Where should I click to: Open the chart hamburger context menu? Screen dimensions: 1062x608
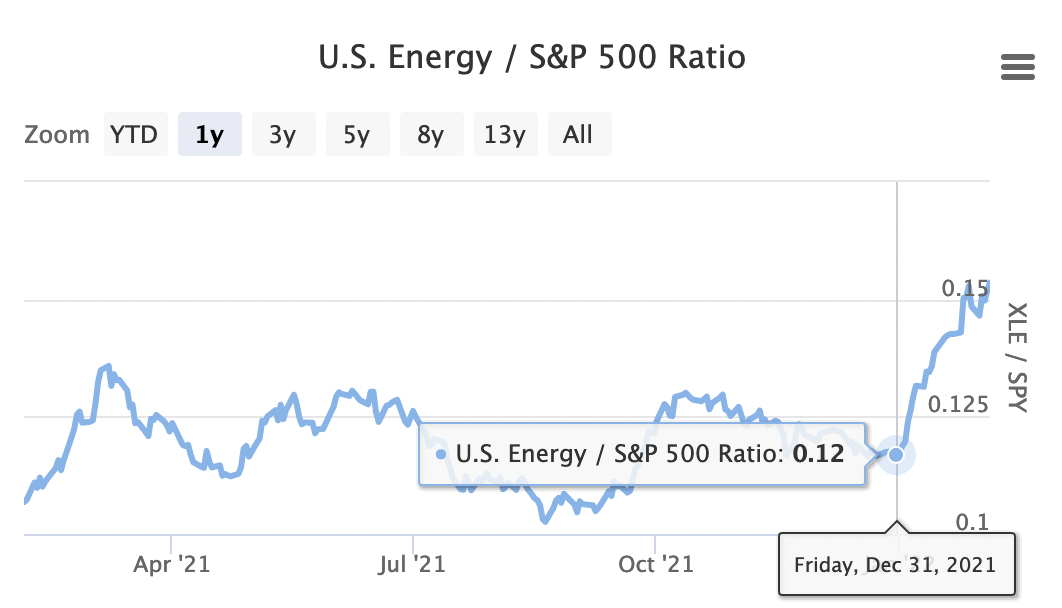pos(1017,67)
